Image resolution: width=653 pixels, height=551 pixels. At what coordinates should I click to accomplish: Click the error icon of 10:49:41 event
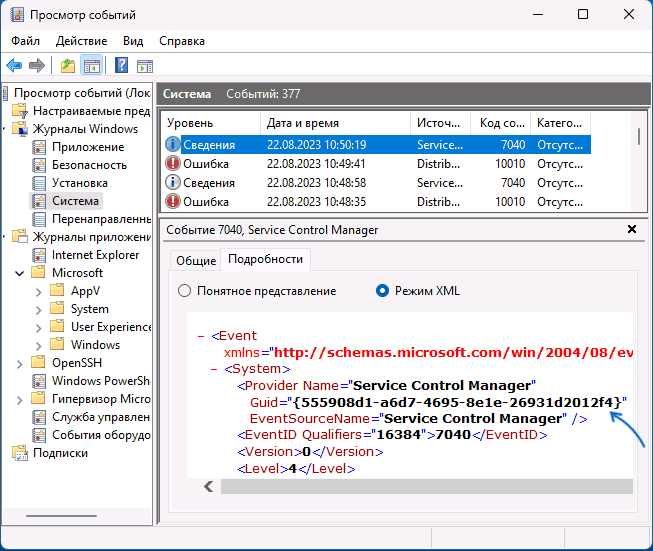click(x=173, y=163)
